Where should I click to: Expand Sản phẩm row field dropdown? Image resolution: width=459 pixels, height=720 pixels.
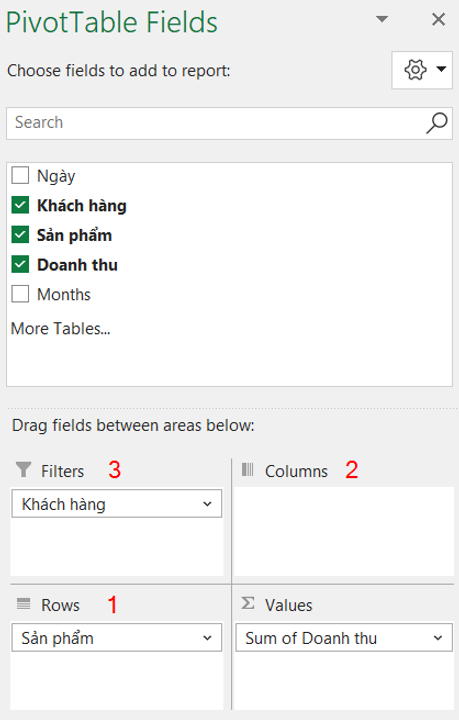(x=207, y=638)
